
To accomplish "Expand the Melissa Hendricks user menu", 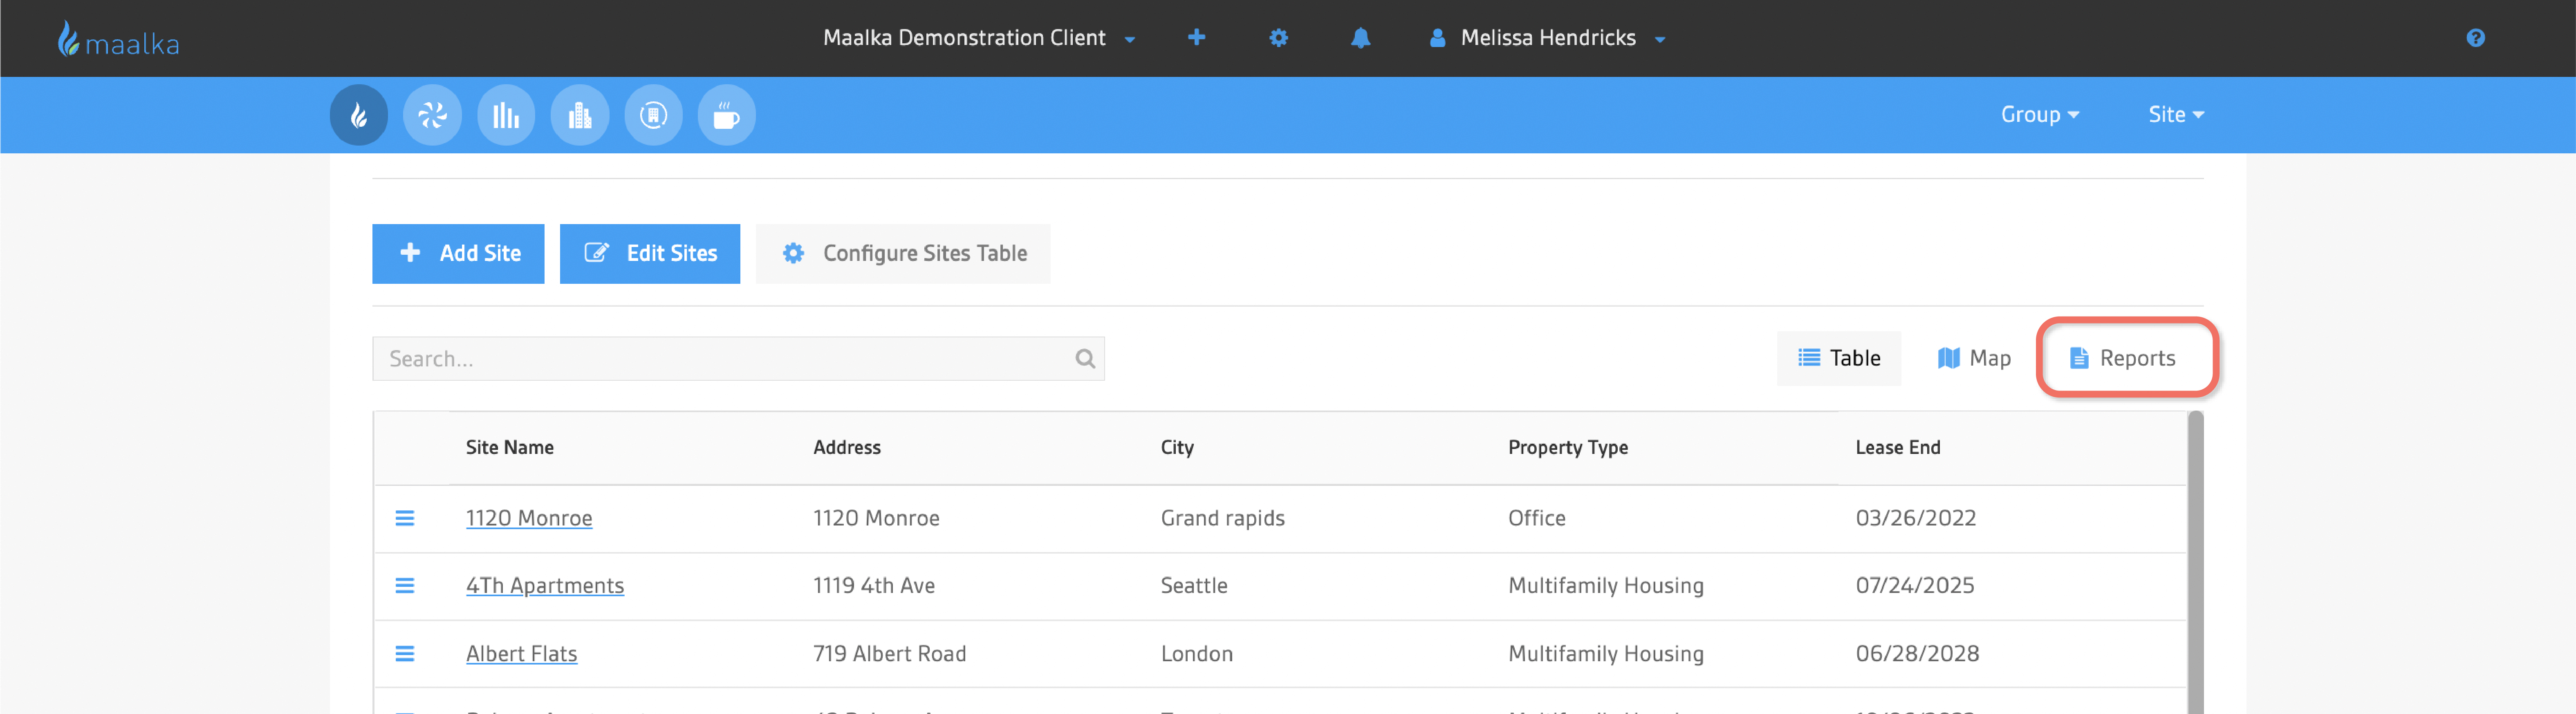I will (x=1548, y=38).
